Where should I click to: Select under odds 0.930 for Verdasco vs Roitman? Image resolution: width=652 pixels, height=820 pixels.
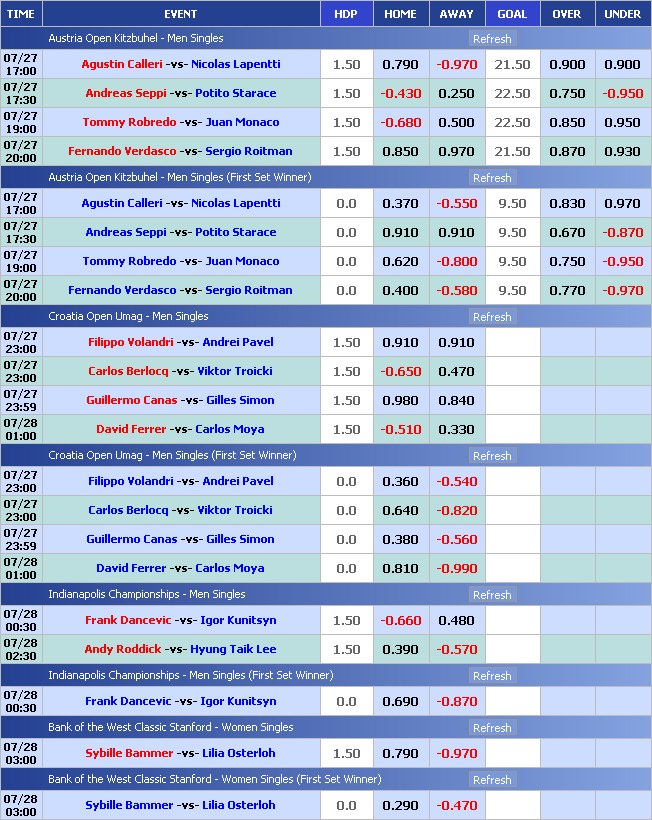click(622, 152)
